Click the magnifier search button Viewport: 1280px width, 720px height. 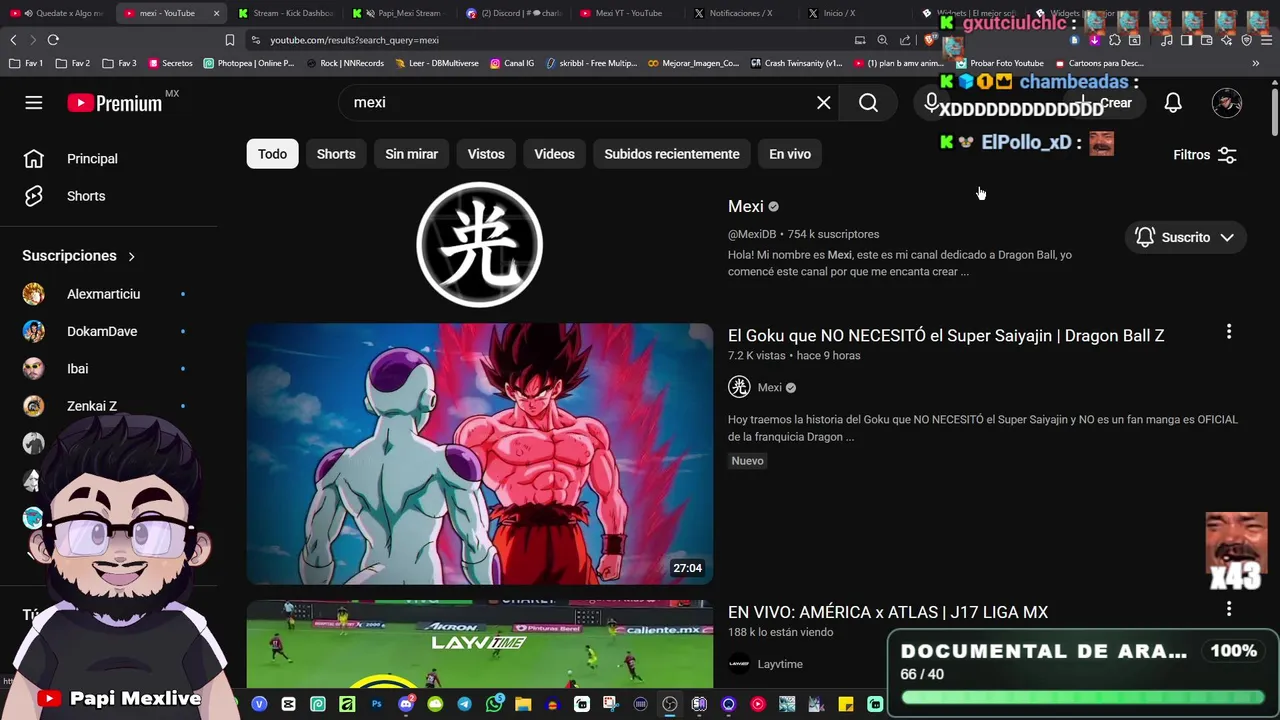pos(868,102)
